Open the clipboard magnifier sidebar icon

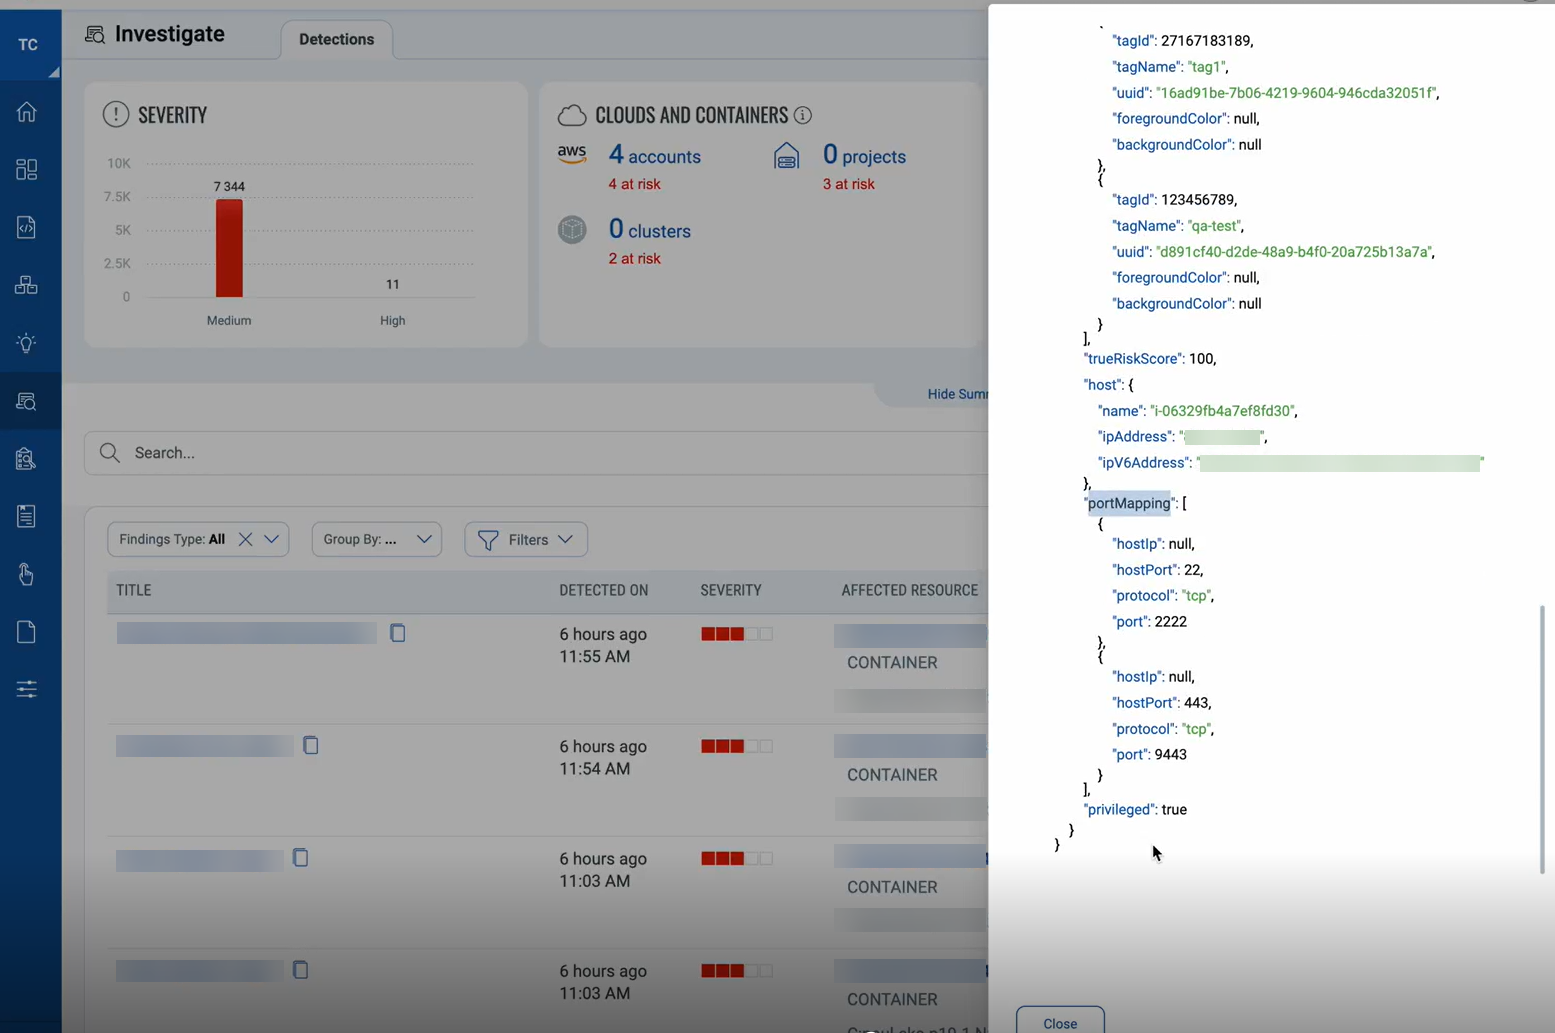[x=27, y=459]
